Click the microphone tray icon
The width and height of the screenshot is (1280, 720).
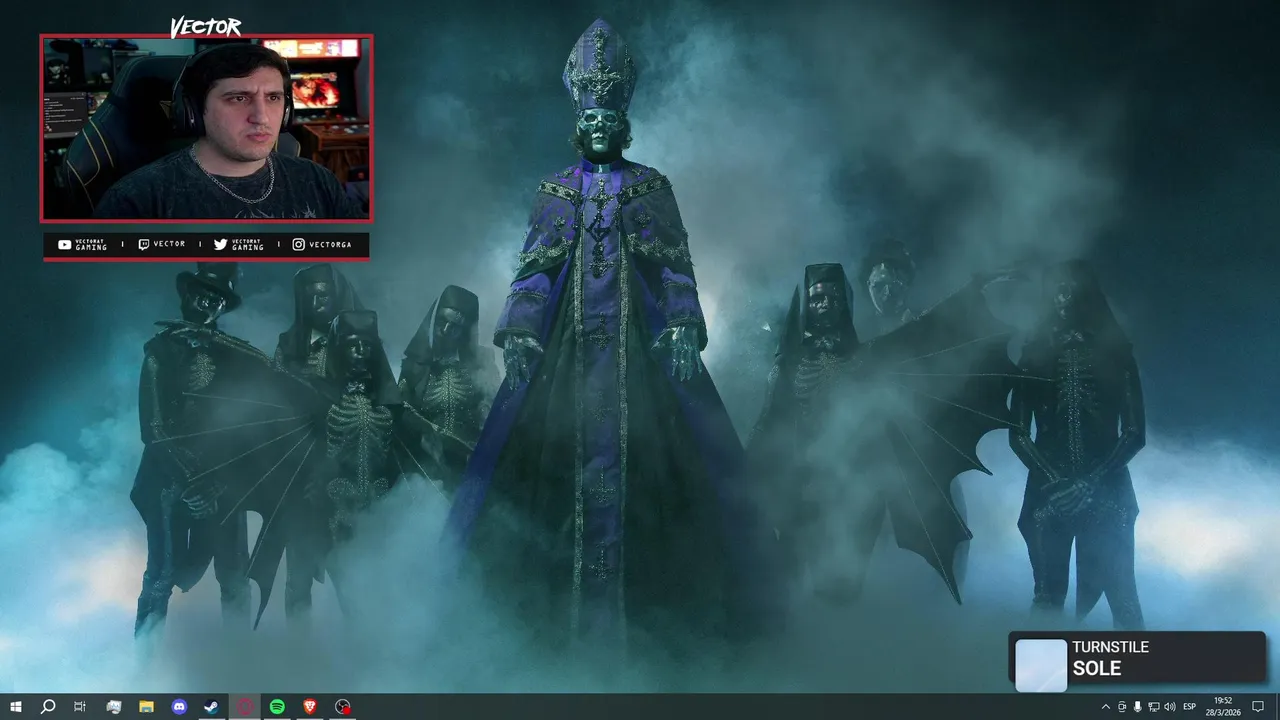click(1138, 707)
